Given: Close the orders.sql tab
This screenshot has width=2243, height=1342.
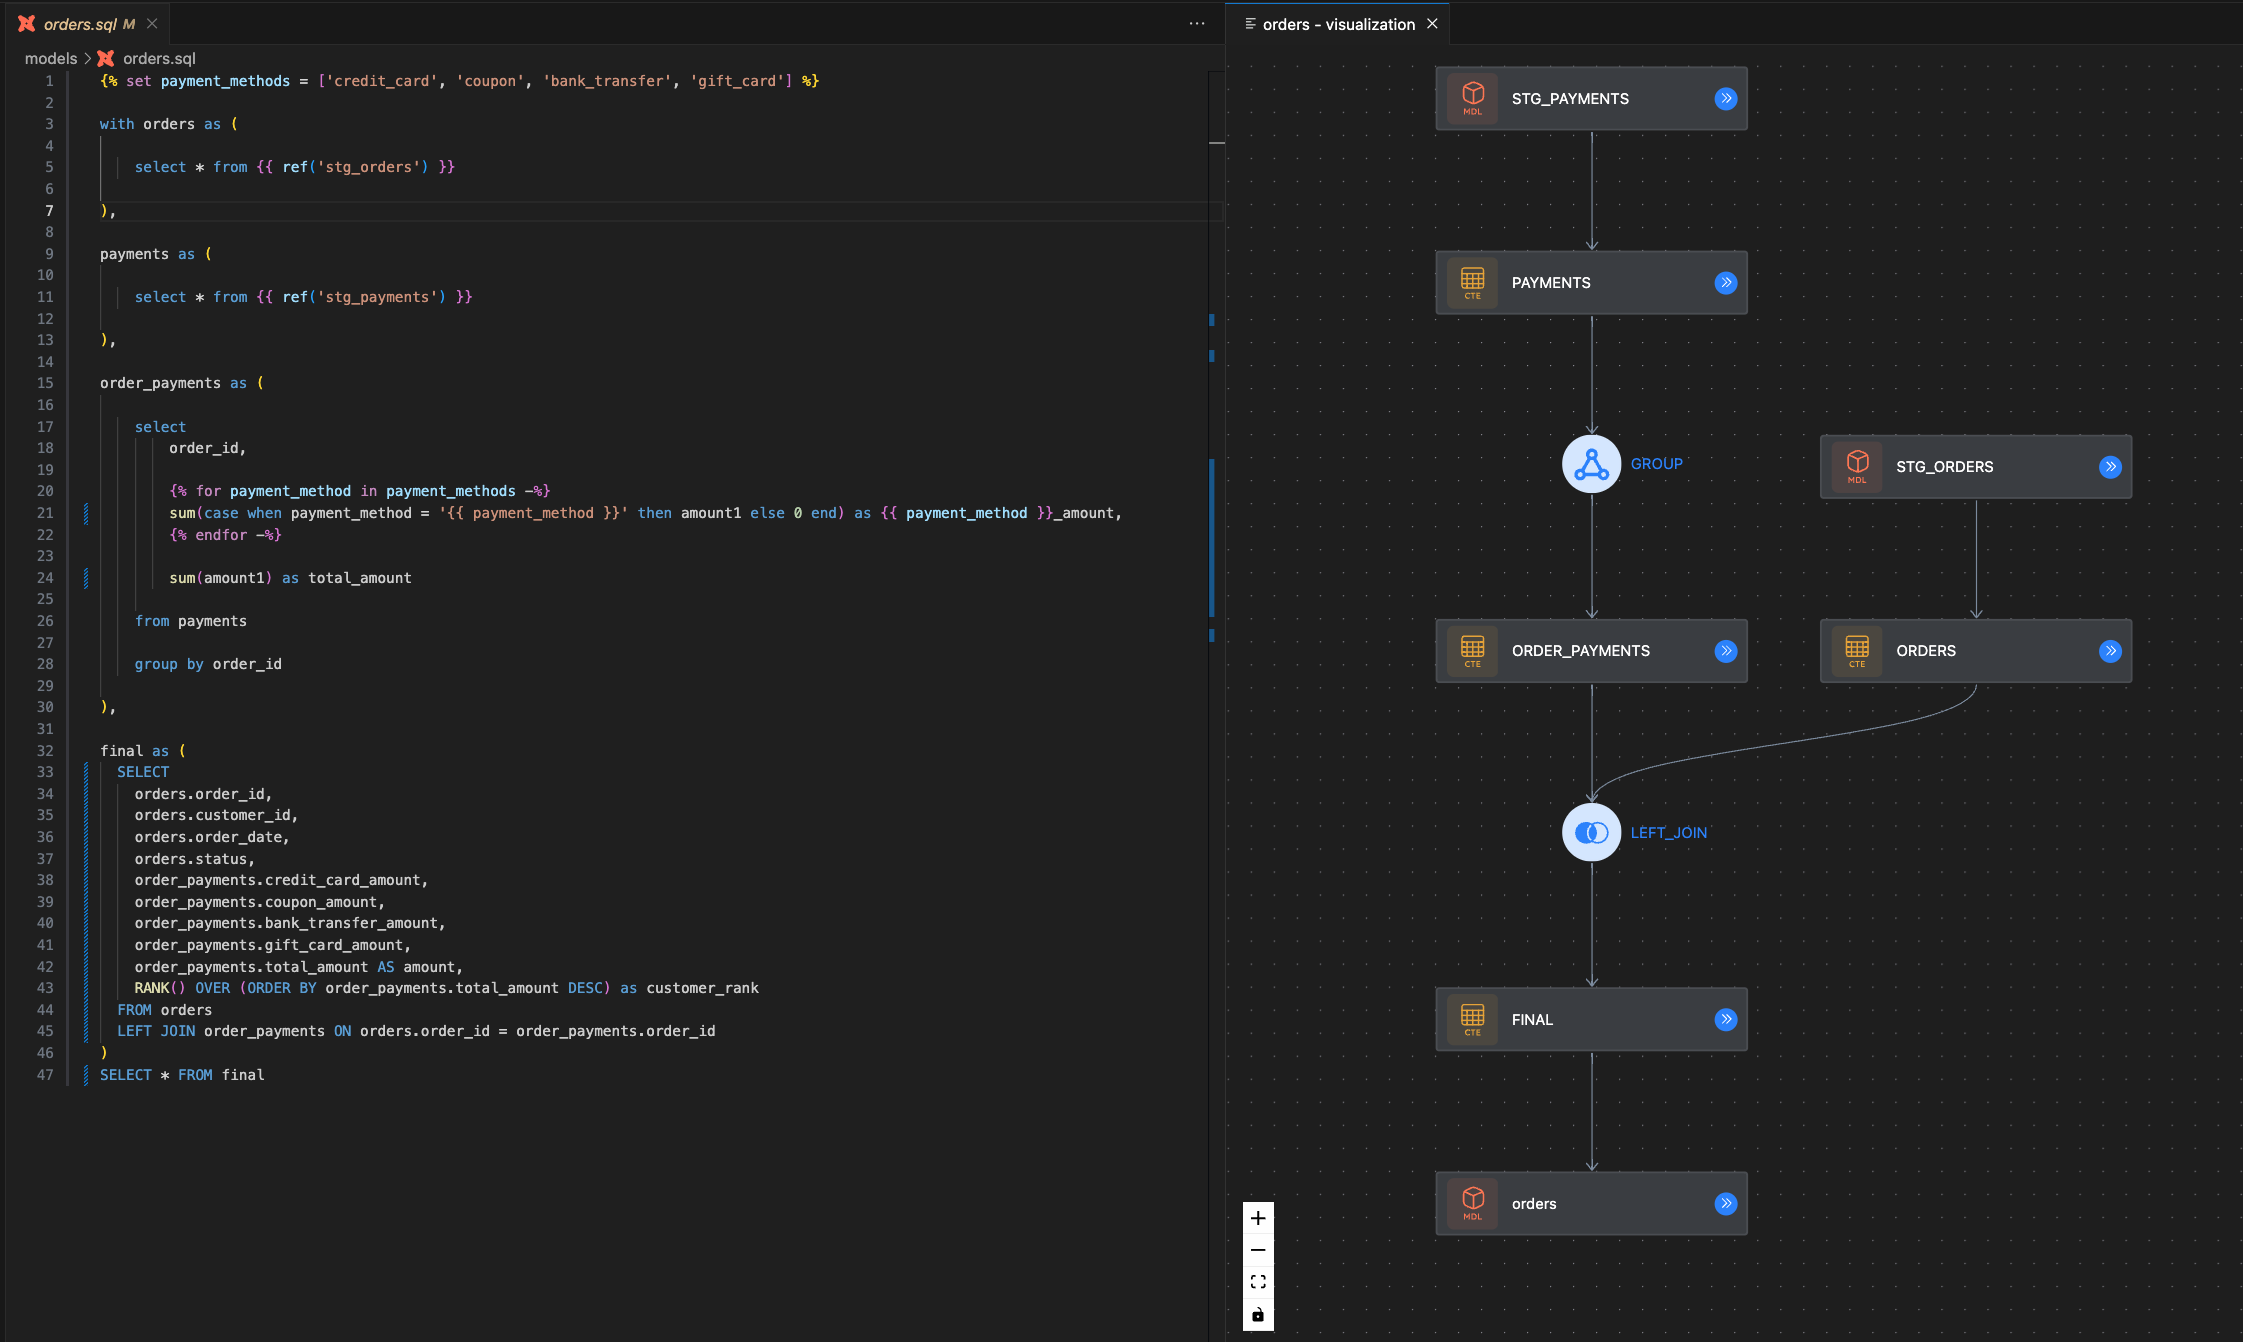Looking at the screenshot, I should point(152,23).
